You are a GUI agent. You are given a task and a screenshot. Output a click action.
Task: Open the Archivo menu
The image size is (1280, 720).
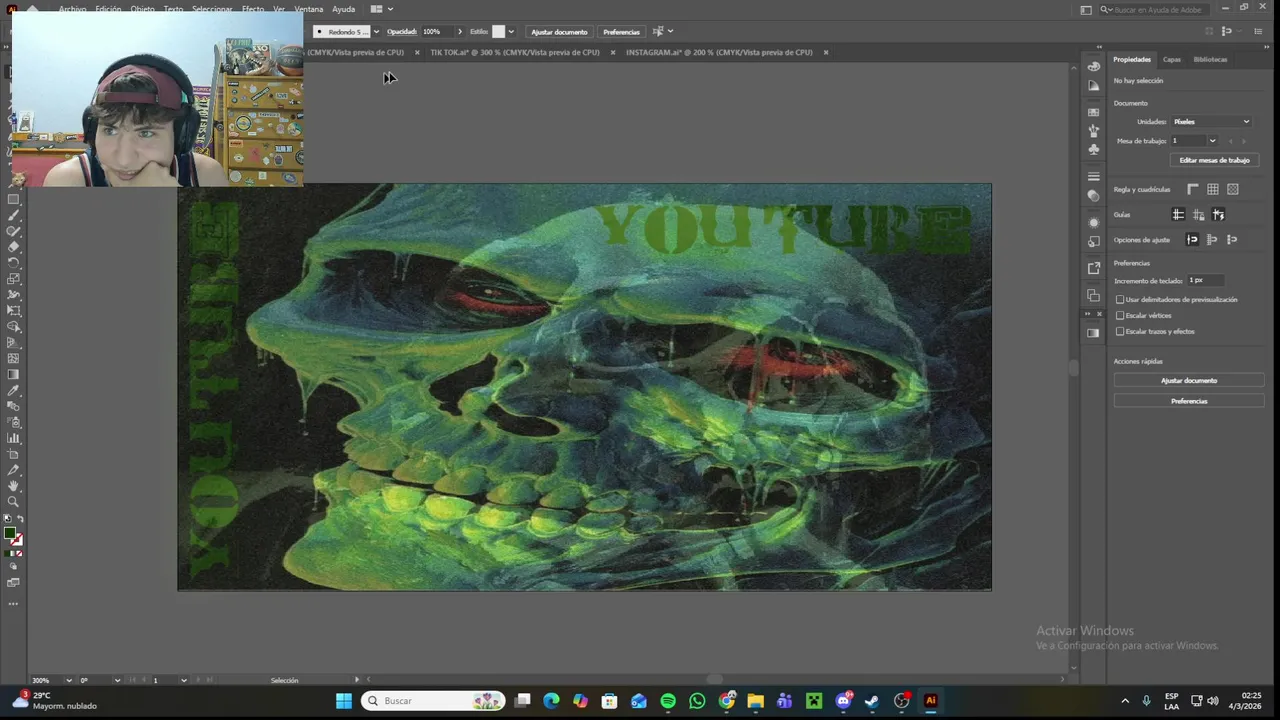coord(72,9)
